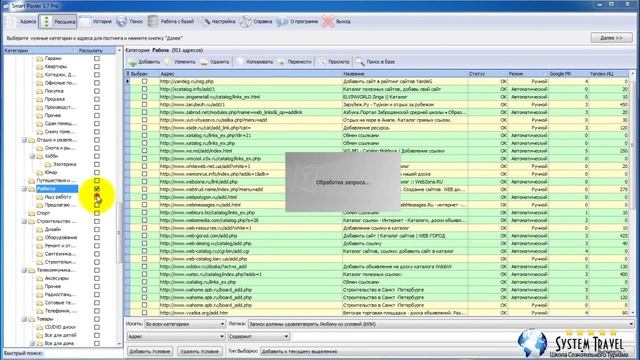The height and width of the screenshot is (360, 640).
Task: Open the Тип выборки dropdown
Action: (447, 351)
